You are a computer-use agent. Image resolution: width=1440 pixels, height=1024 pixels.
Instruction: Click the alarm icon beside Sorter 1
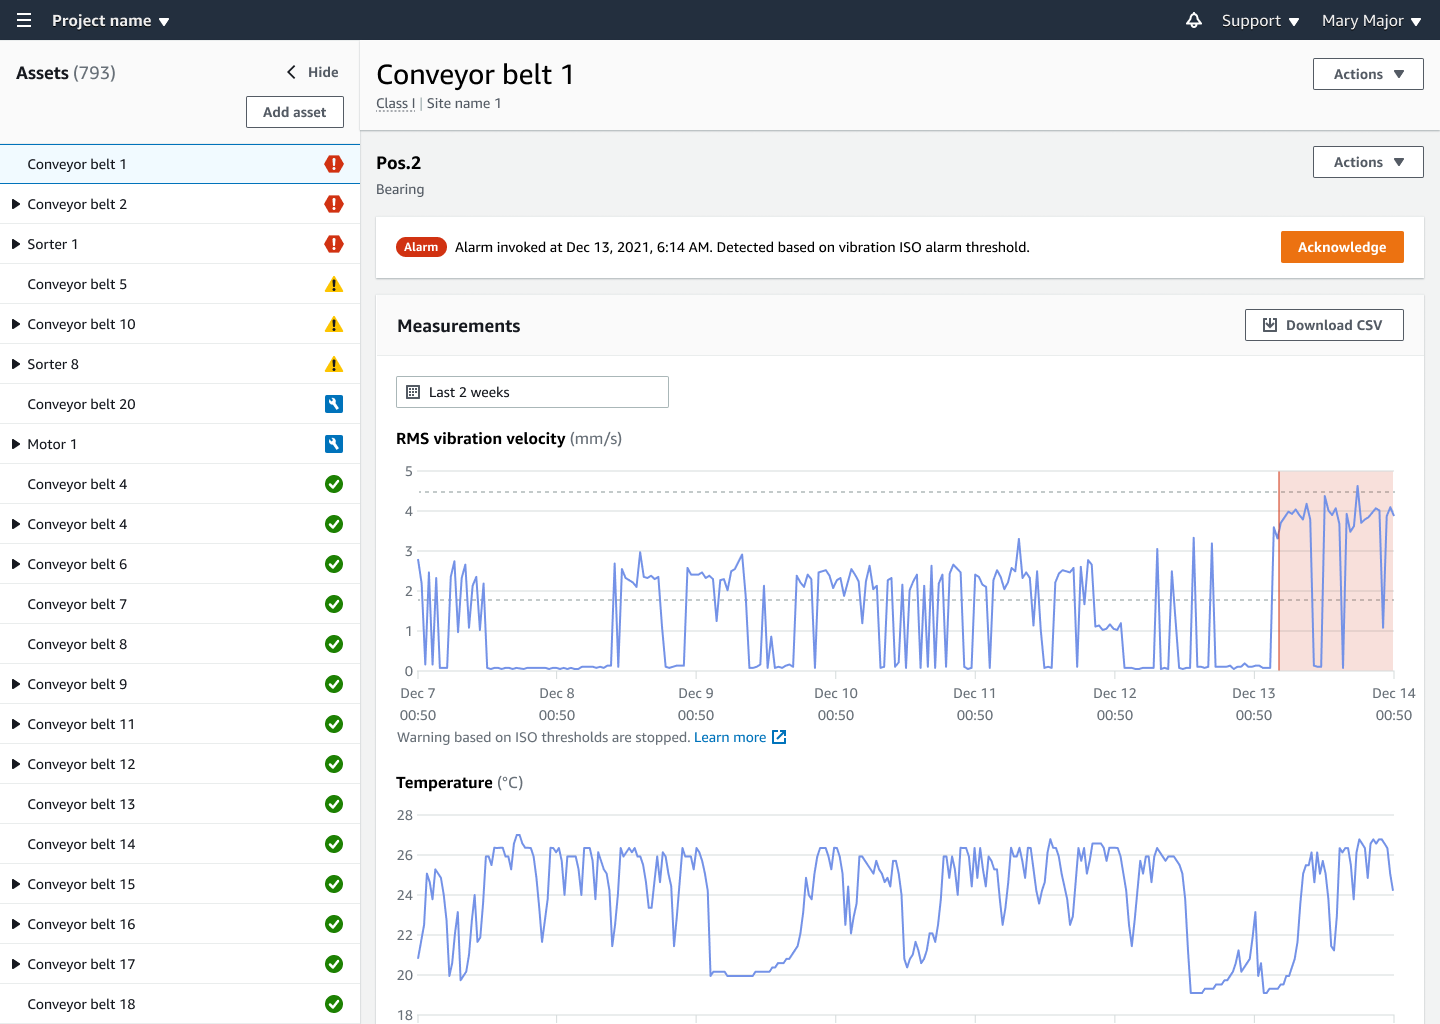coord(334,243)
